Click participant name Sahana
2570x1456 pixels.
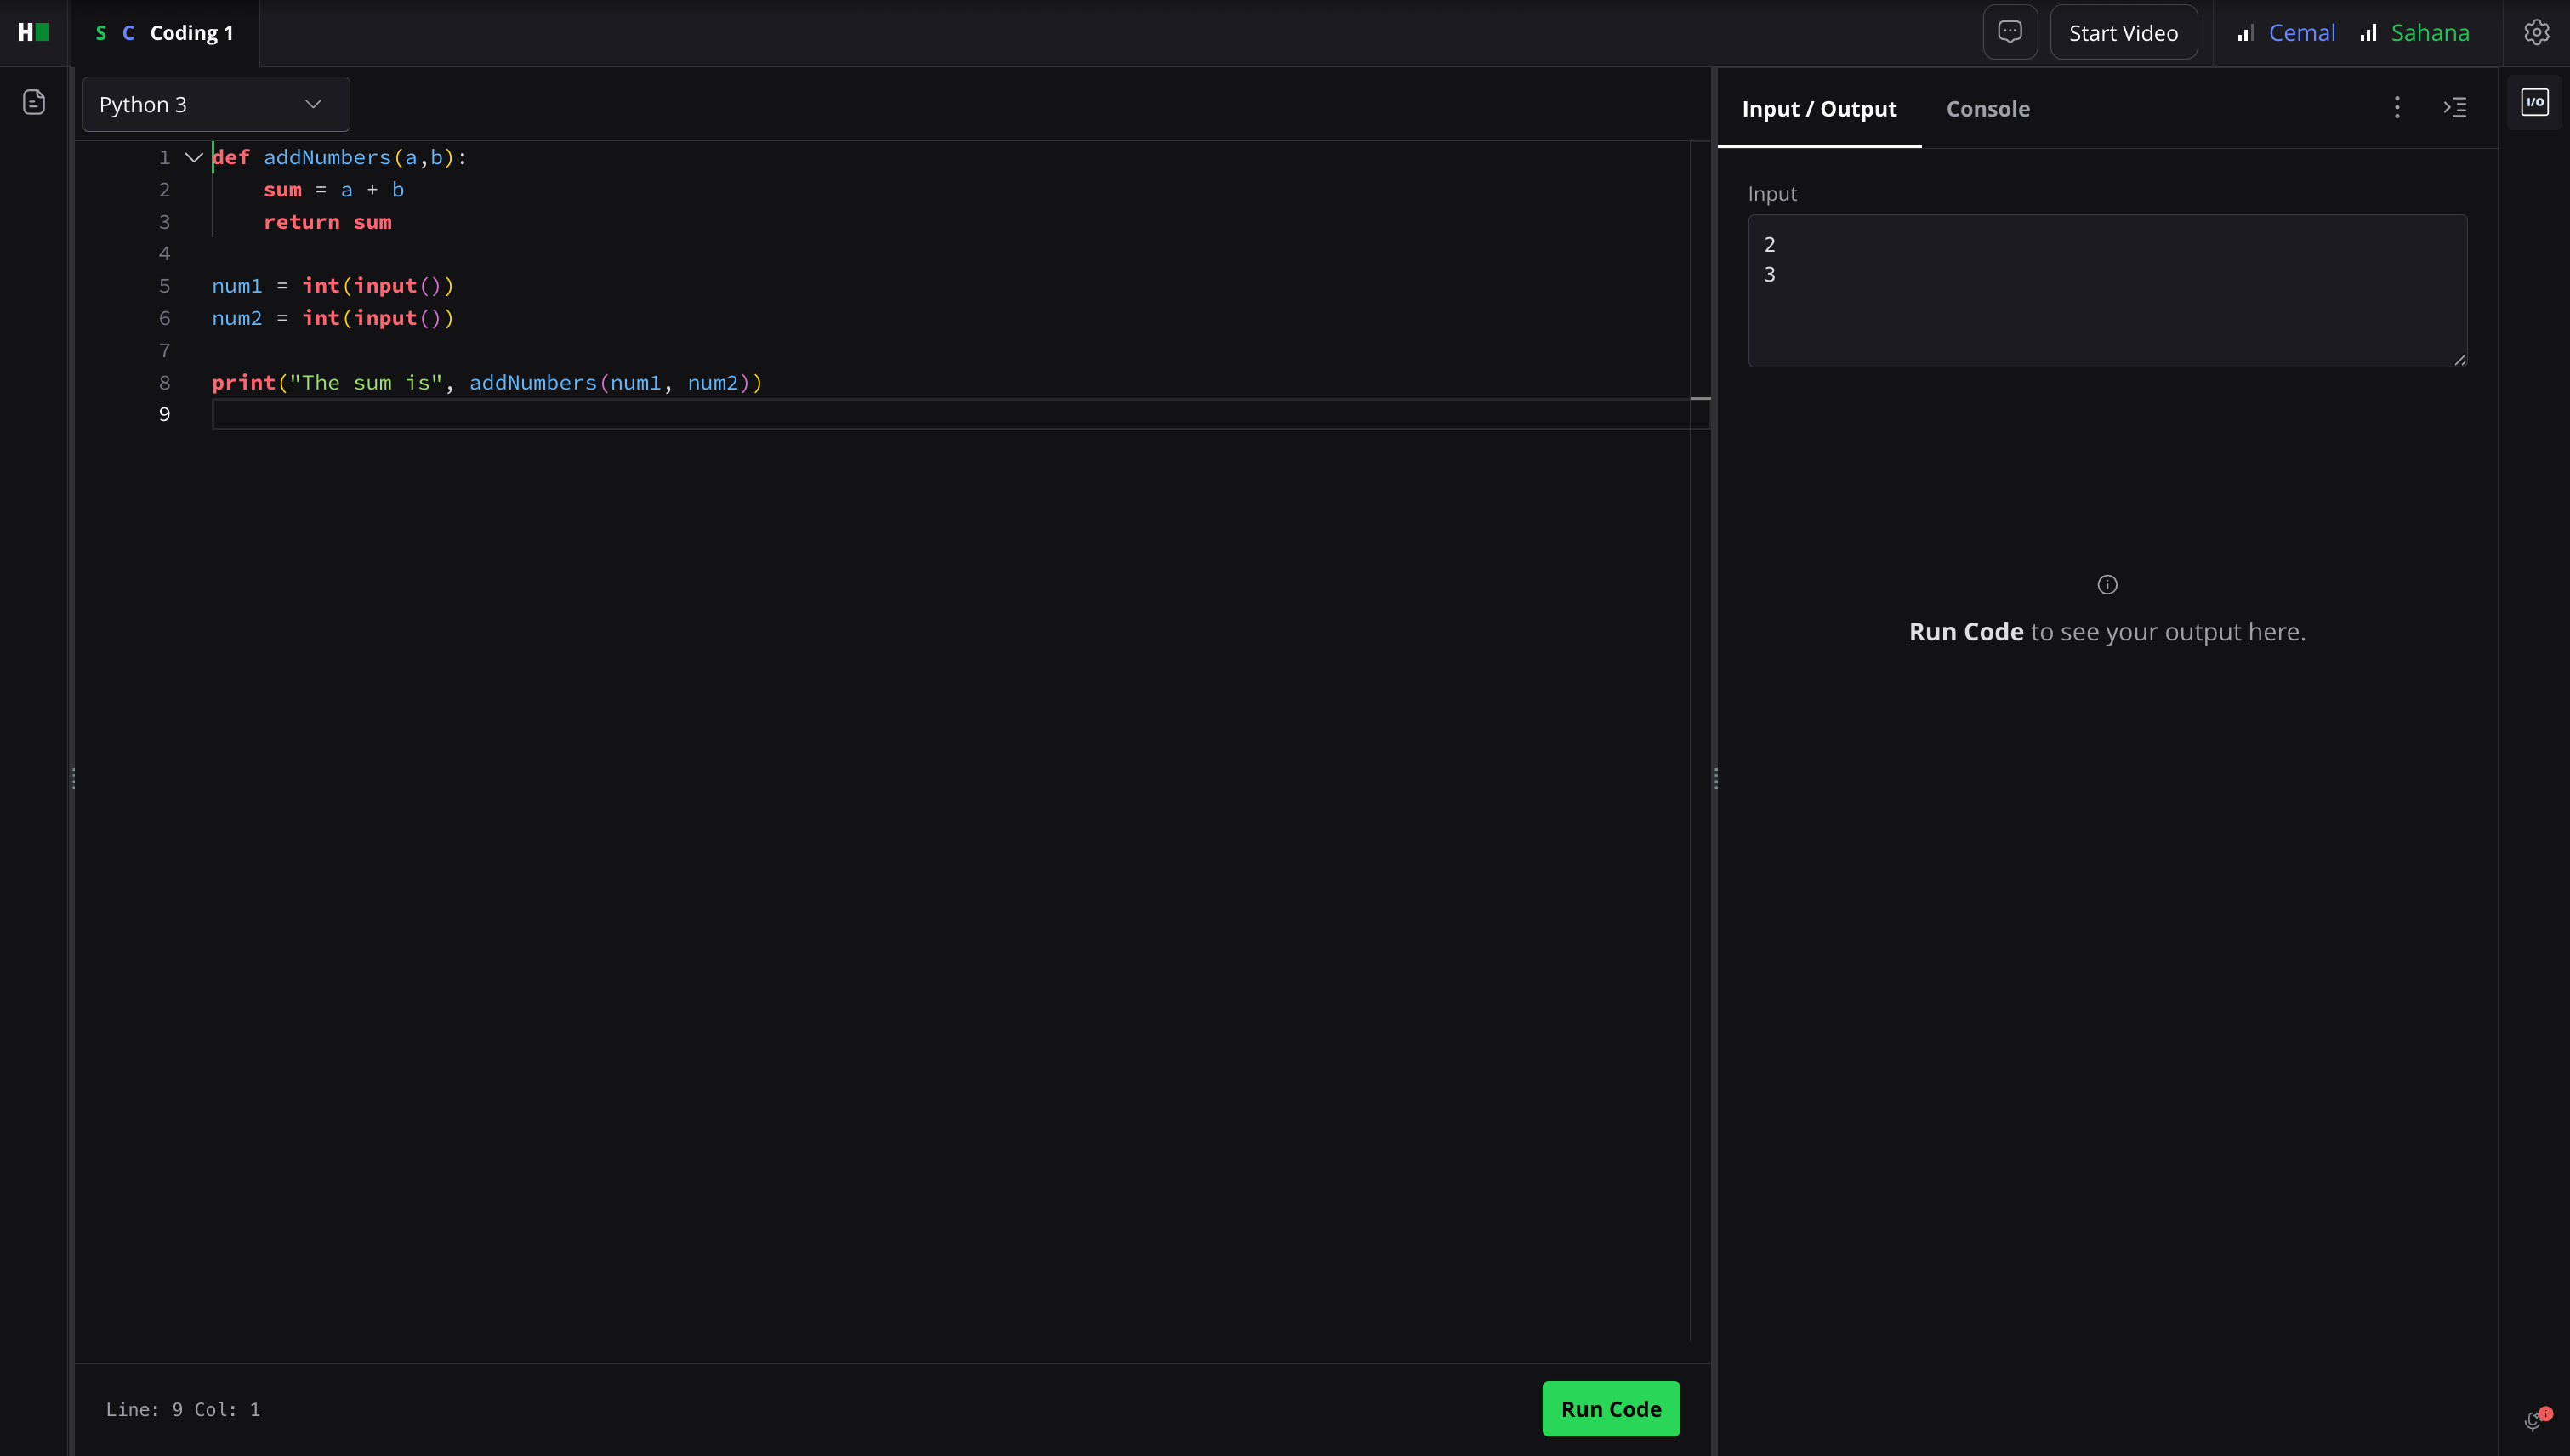(x=2429, y=33)
